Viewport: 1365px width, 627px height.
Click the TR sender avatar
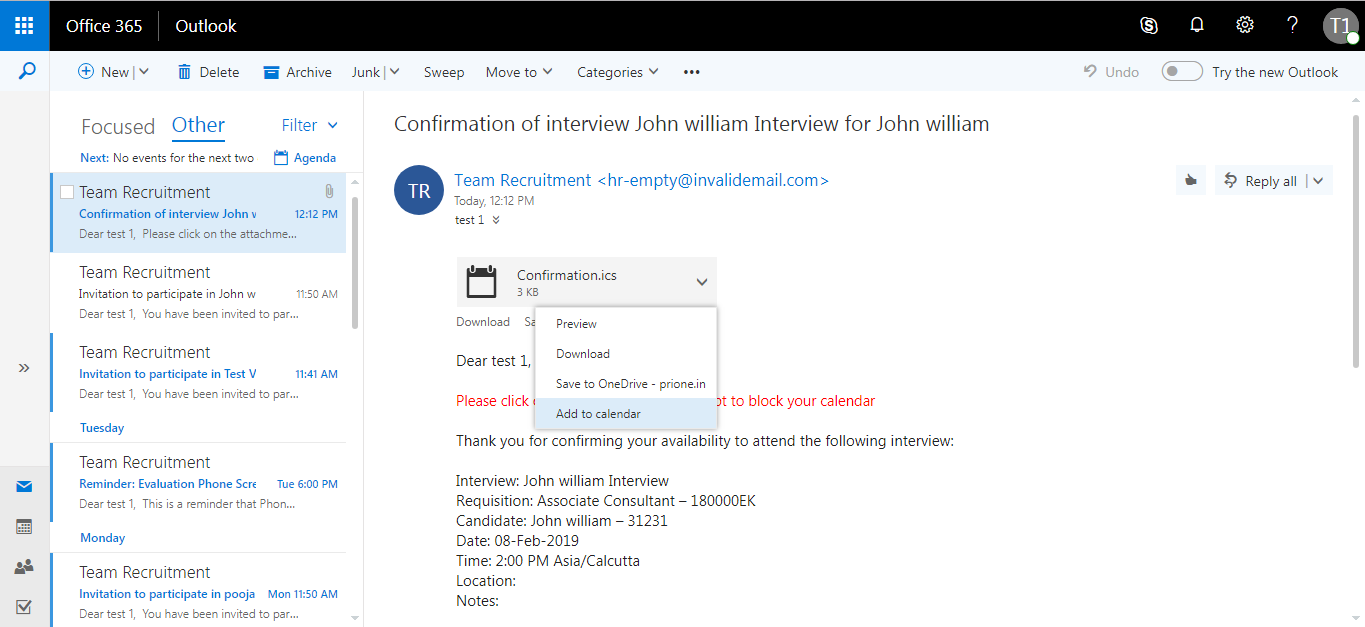tap(419, 191)
